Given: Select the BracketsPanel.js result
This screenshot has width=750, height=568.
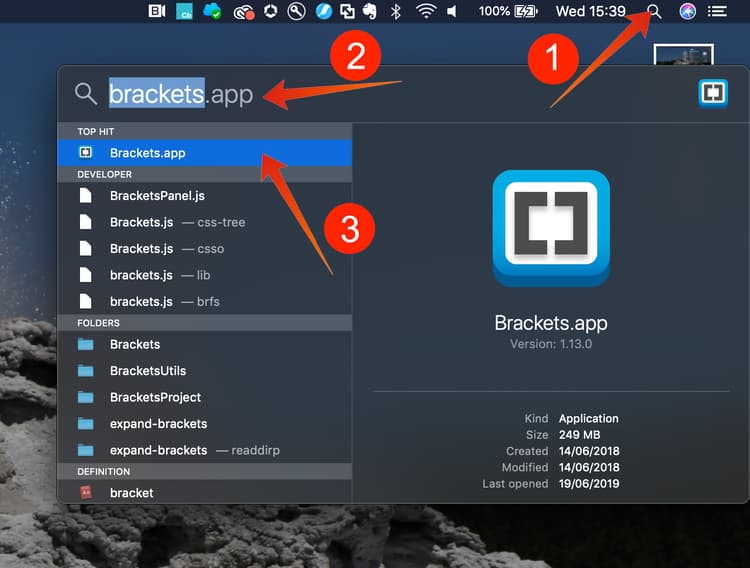Looking at the screenshot, I should coord(205,196).
